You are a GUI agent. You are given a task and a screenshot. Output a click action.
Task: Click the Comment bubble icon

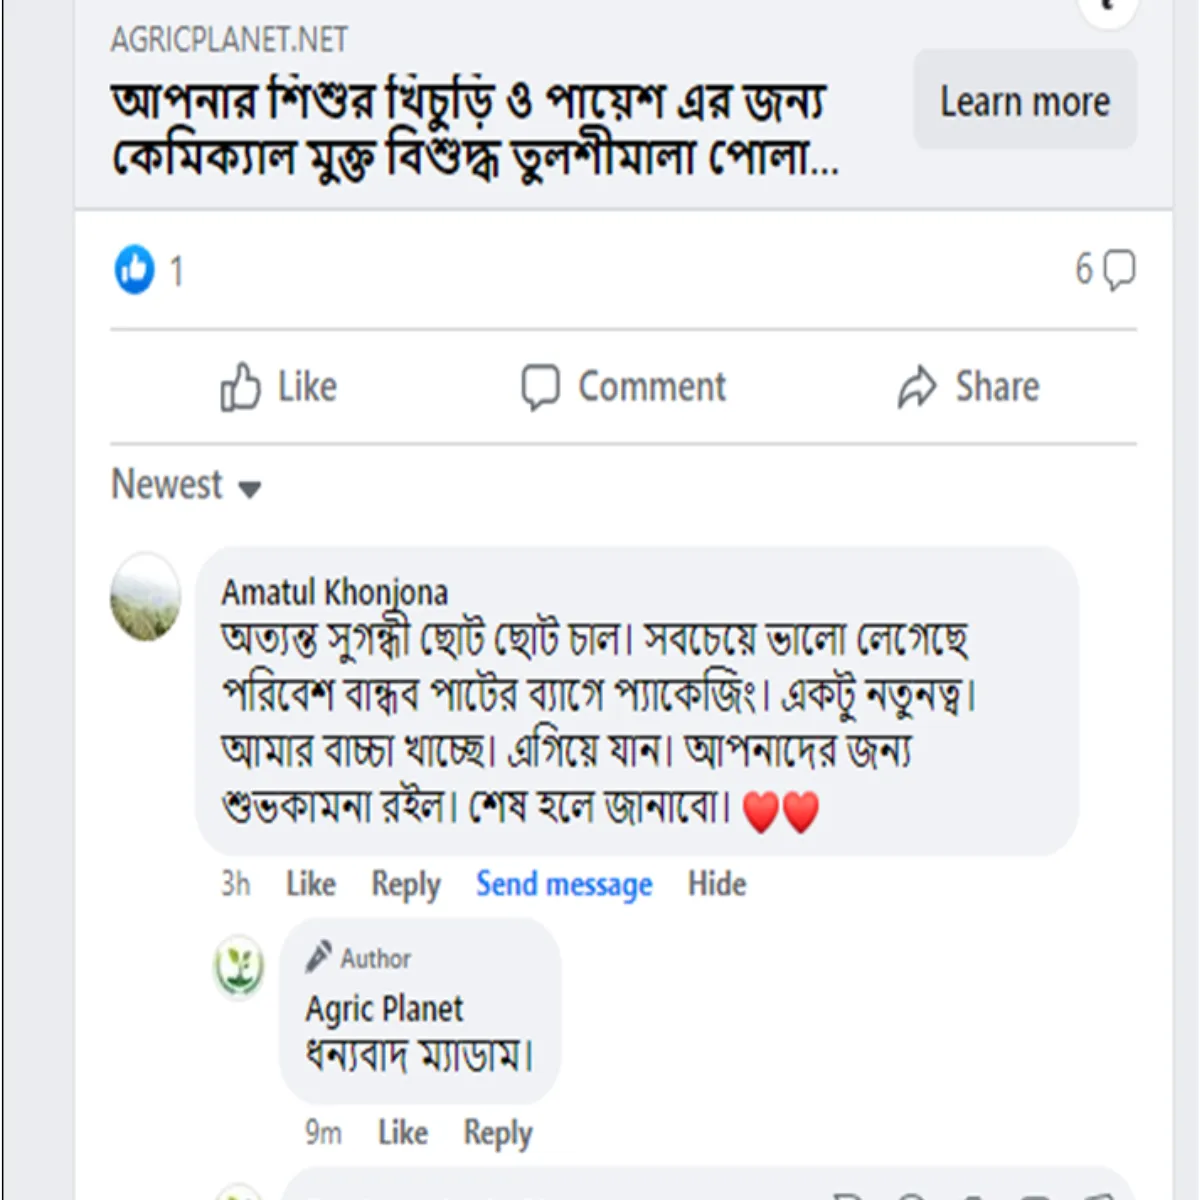click(x=540, y=386)
